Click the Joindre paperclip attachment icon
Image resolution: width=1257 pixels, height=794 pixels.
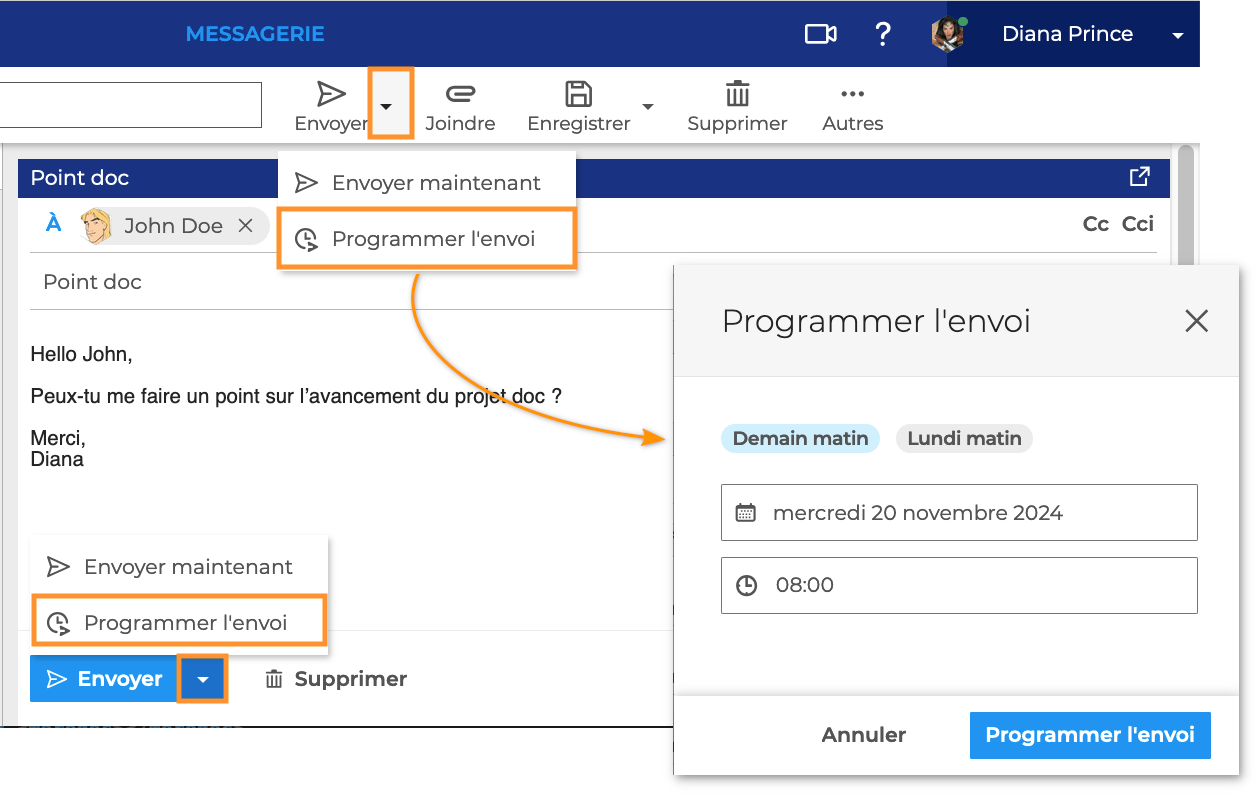click(460, 94)
